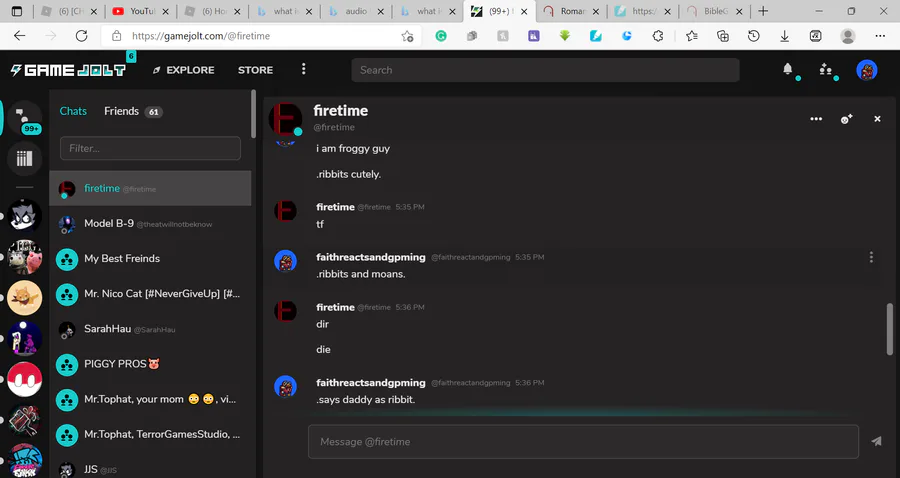Screen dimensions: 900x478
Task: Open the browser tab actions menu icon
Action: pos(17,11)
